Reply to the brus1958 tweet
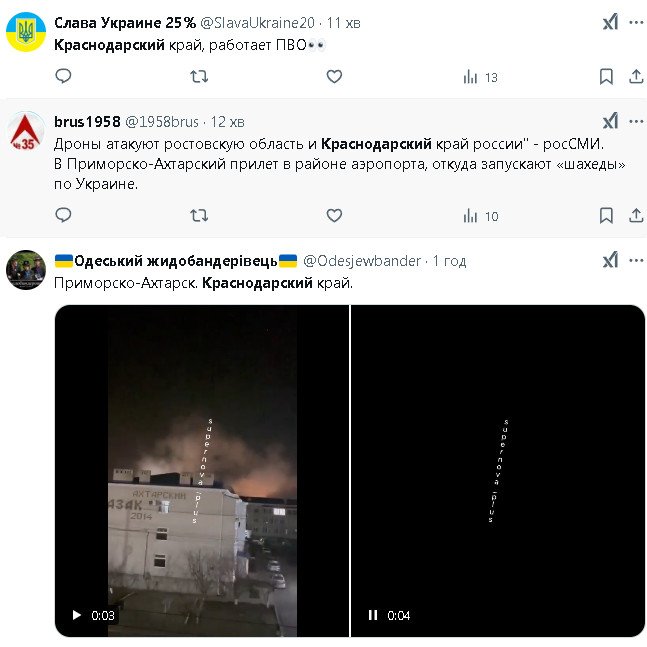The image size is (647, 647). 63,215
